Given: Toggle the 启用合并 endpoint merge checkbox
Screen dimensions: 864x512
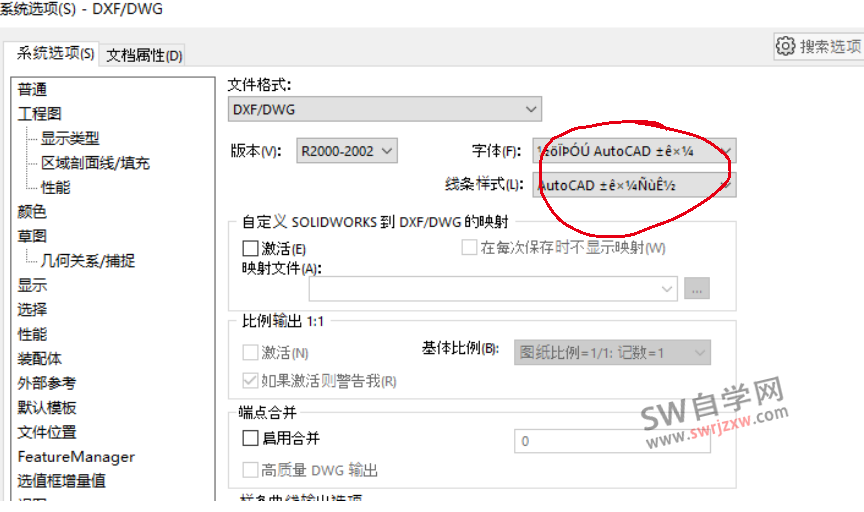Looking at the screenshot, I should point(251,438).
